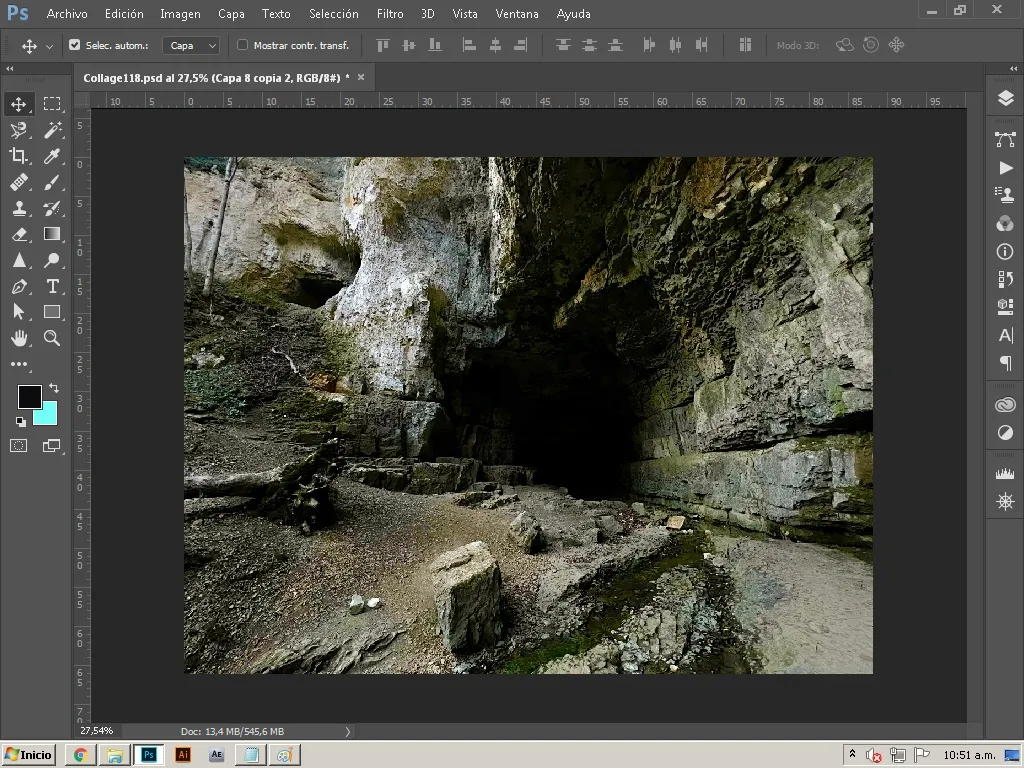Viewport: 1024px width, 768px height.
Task: Open Google Chrome from the taskbar
Action: (81, 755)
